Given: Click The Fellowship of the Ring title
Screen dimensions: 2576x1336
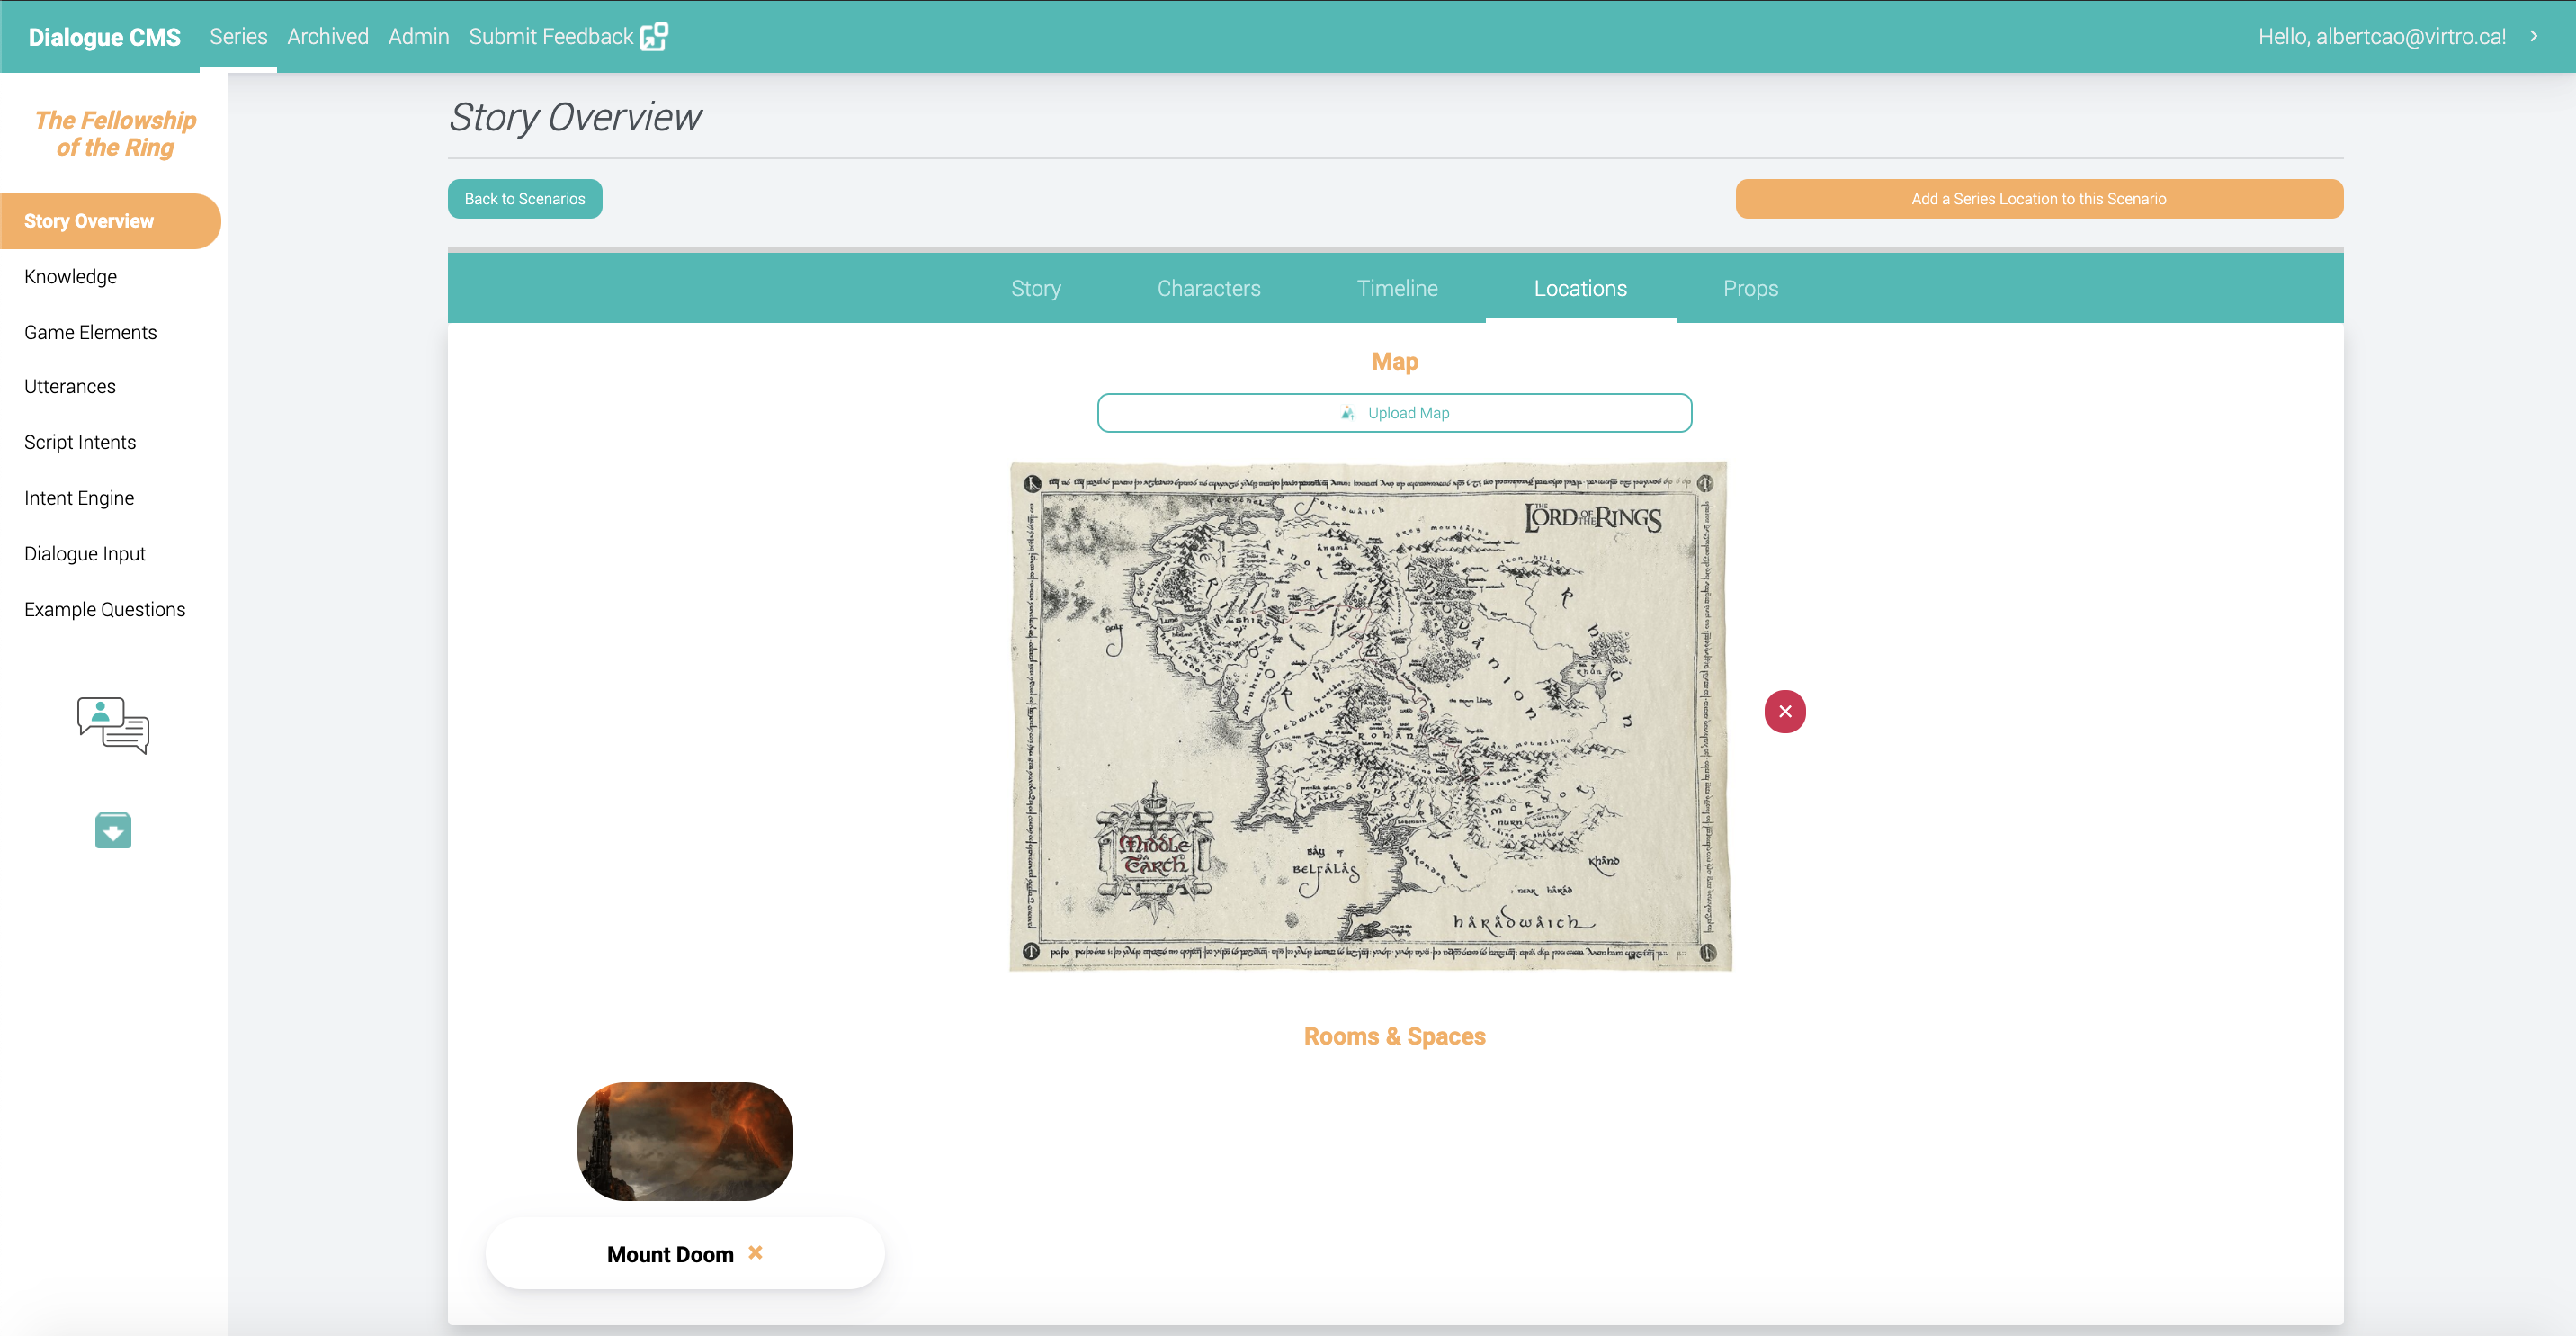Looking at the screenshot, I should [x=115, y=134].
